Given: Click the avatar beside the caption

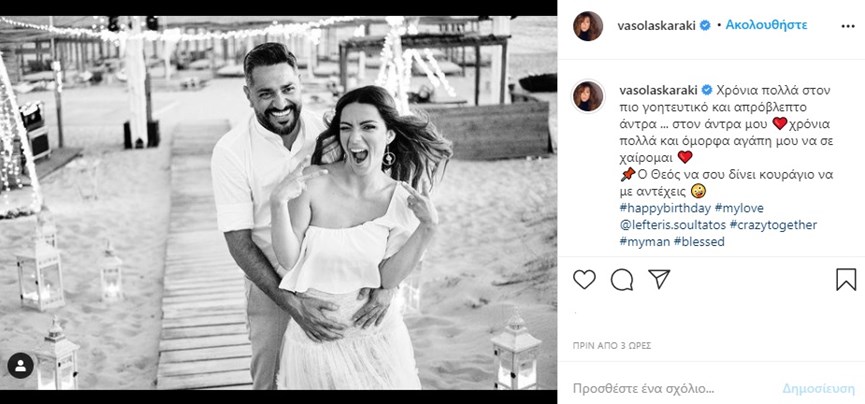Looking at the screenshot, I should (x=588, y=96).
